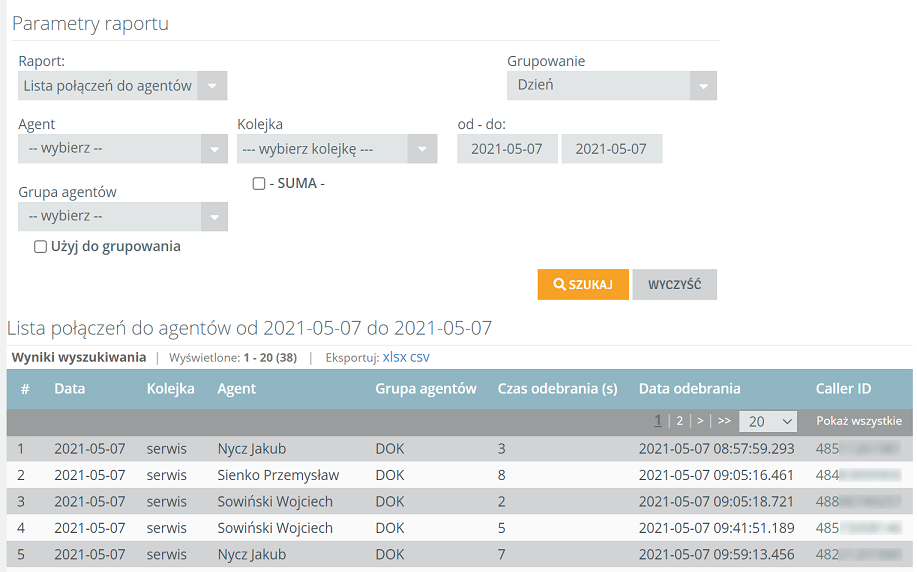Select Nycz Jakub in row 1
The height and width of the screenshot is (572, 917).
[251, 449]
